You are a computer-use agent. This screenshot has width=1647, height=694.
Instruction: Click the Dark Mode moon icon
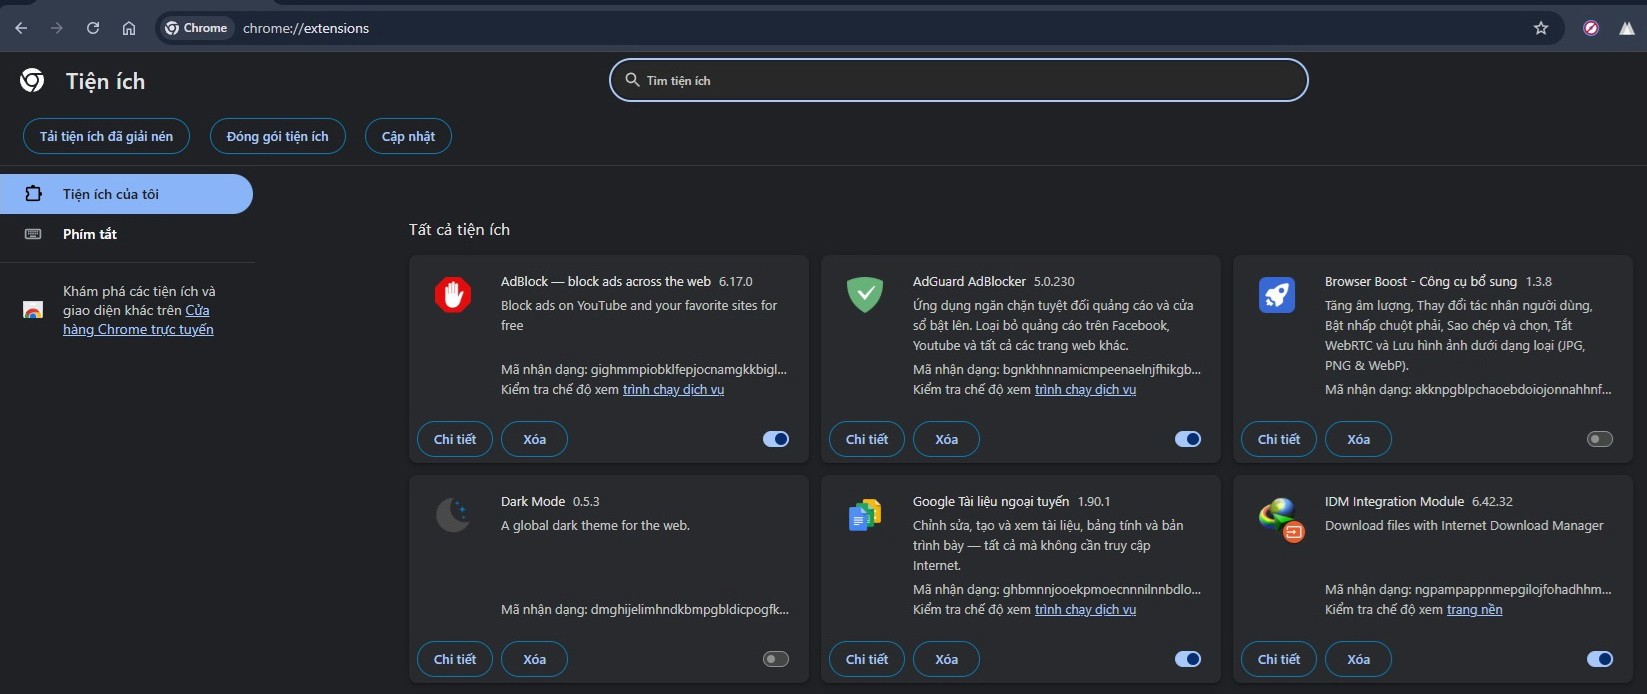[x=453, y=515]
